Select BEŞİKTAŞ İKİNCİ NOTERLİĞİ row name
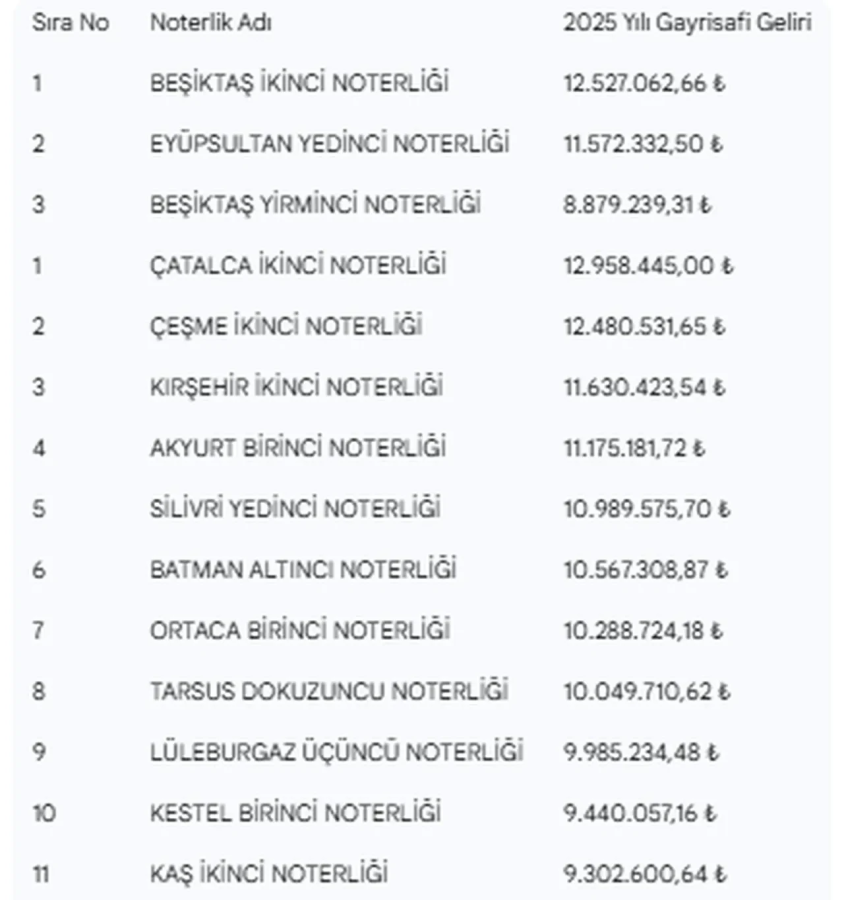844x900 pixels. [299, 83]
